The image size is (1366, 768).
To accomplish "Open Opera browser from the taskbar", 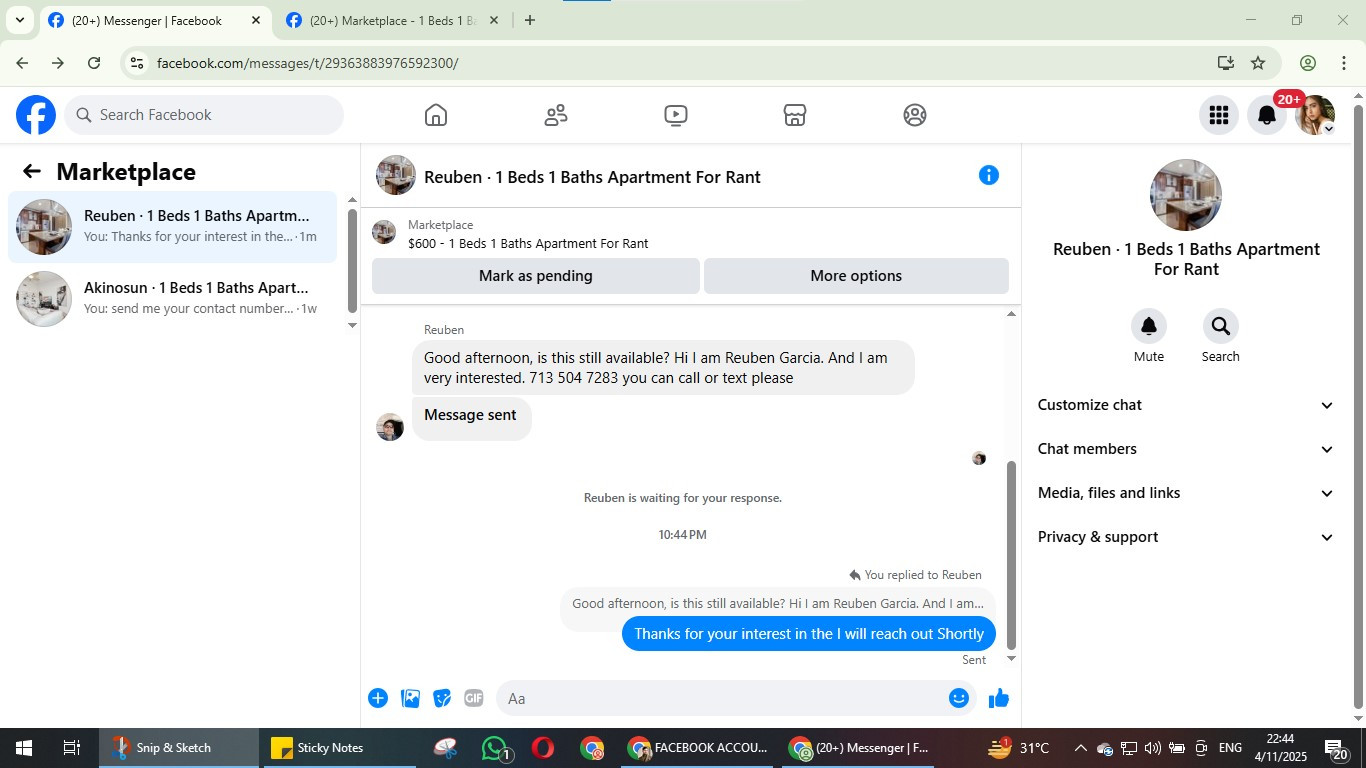I will pos(544,748).
